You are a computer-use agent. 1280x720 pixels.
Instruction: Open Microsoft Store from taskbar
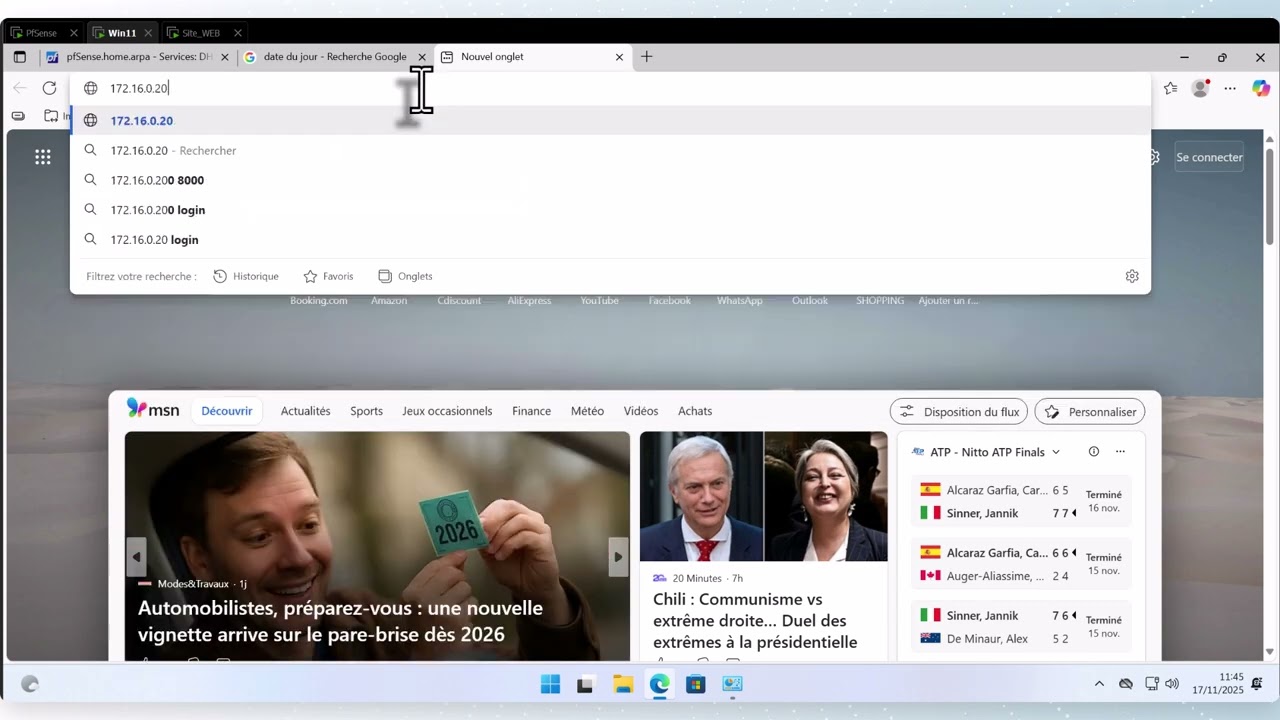coord(696,684)
